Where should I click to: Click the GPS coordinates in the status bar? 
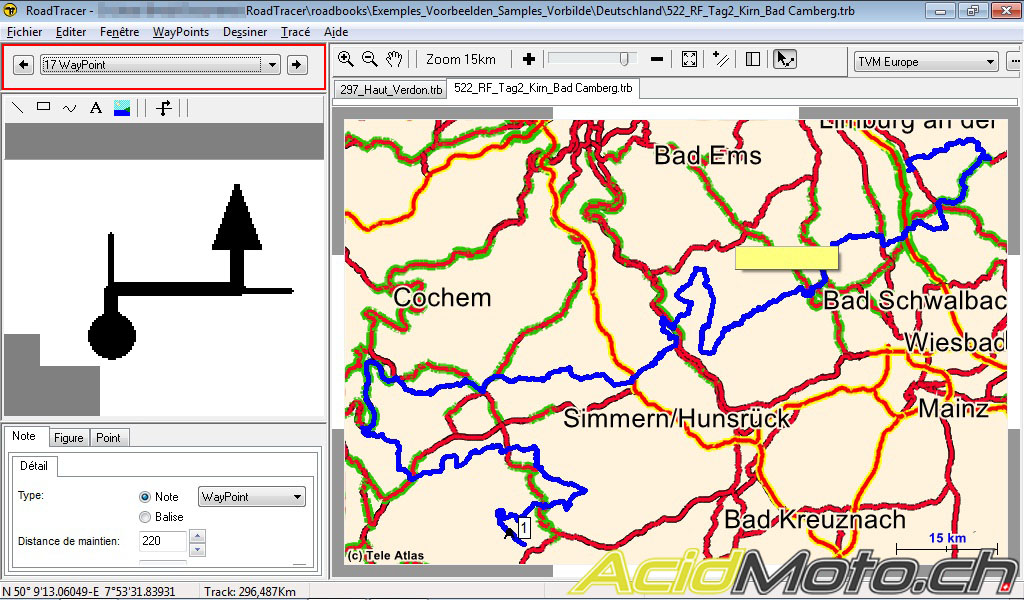click(x=89, y=592)
